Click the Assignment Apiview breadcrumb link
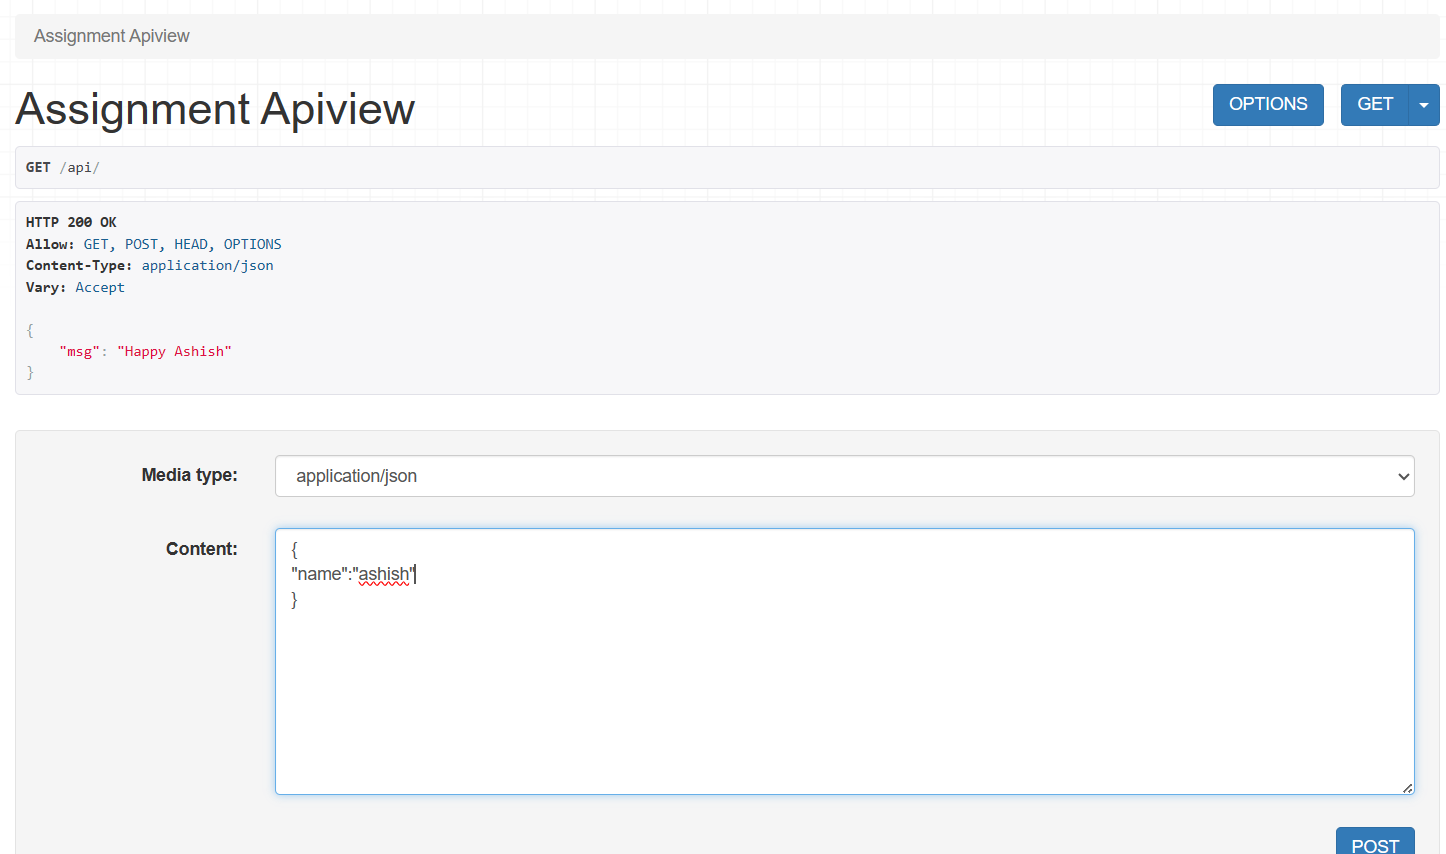Viewport: 1446px width, 854px height. click(112, 36)
